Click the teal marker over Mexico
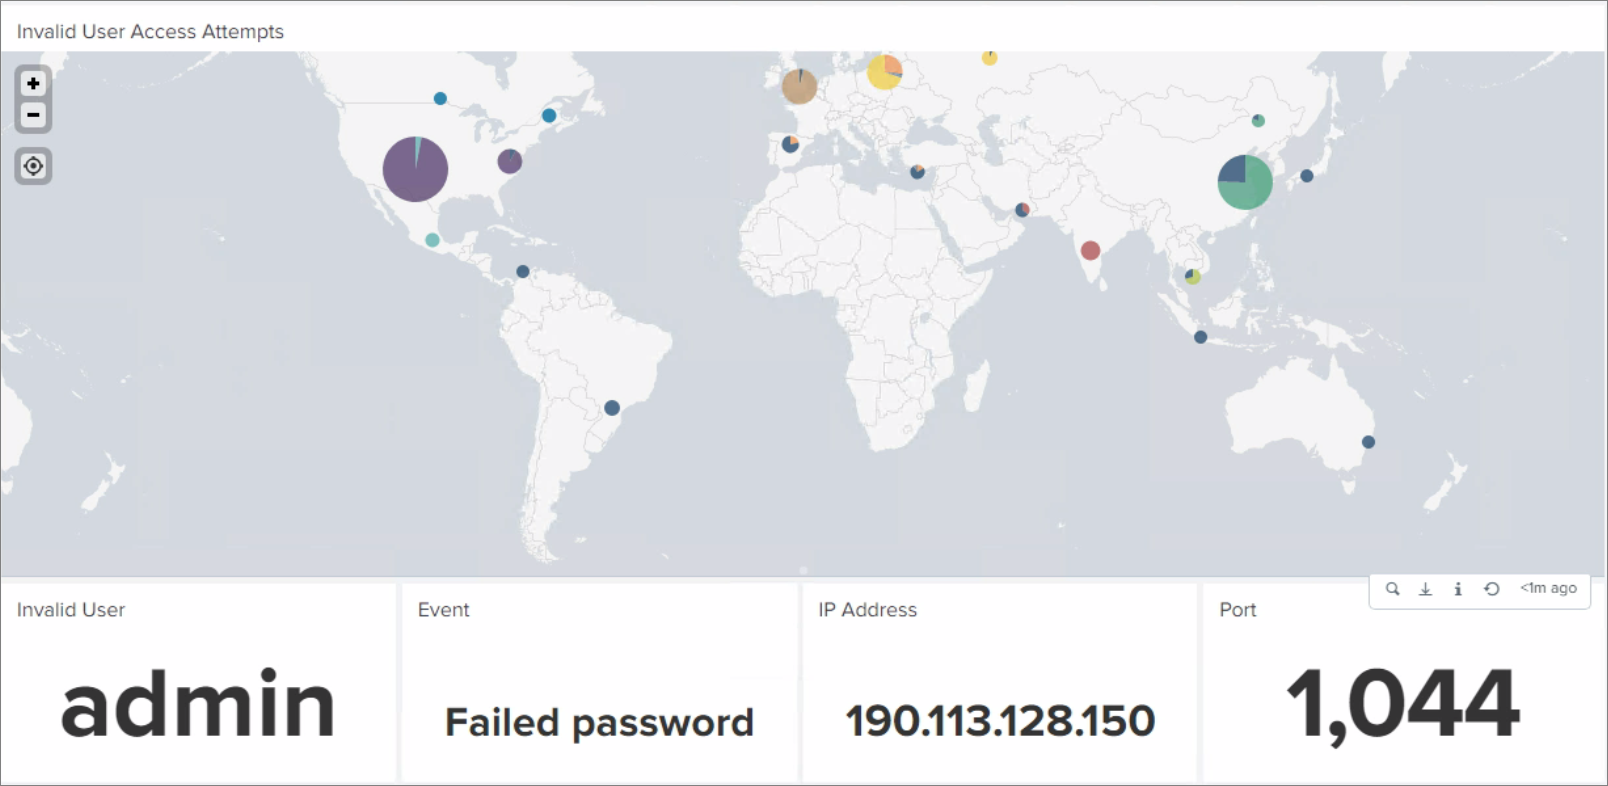Viewport: 1608px width, 786px height. coord(432,240)
